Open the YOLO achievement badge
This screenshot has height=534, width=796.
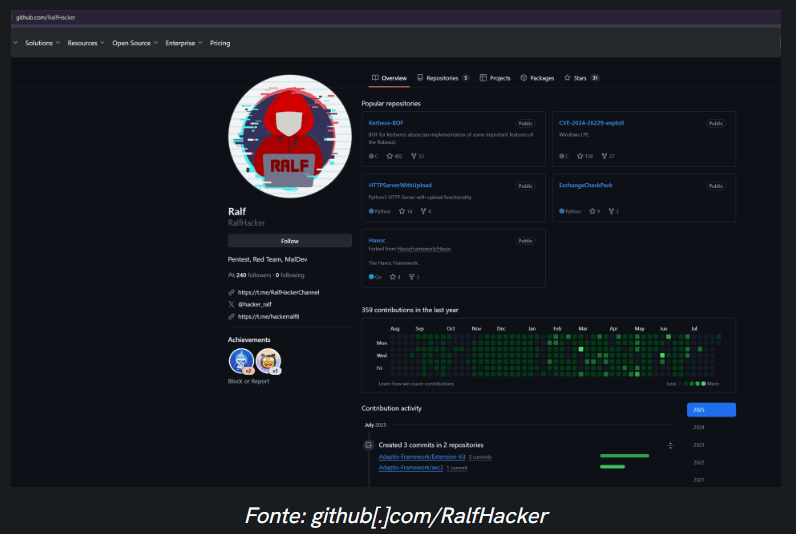coord(267,360)
